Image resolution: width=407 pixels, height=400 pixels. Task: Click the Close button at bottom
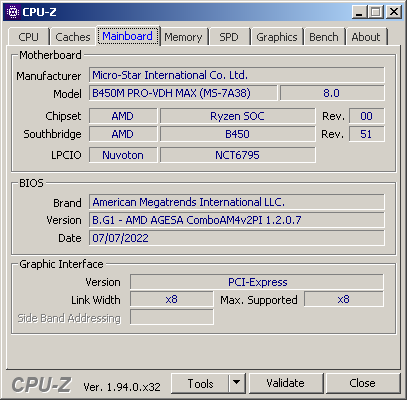point(363,383)
